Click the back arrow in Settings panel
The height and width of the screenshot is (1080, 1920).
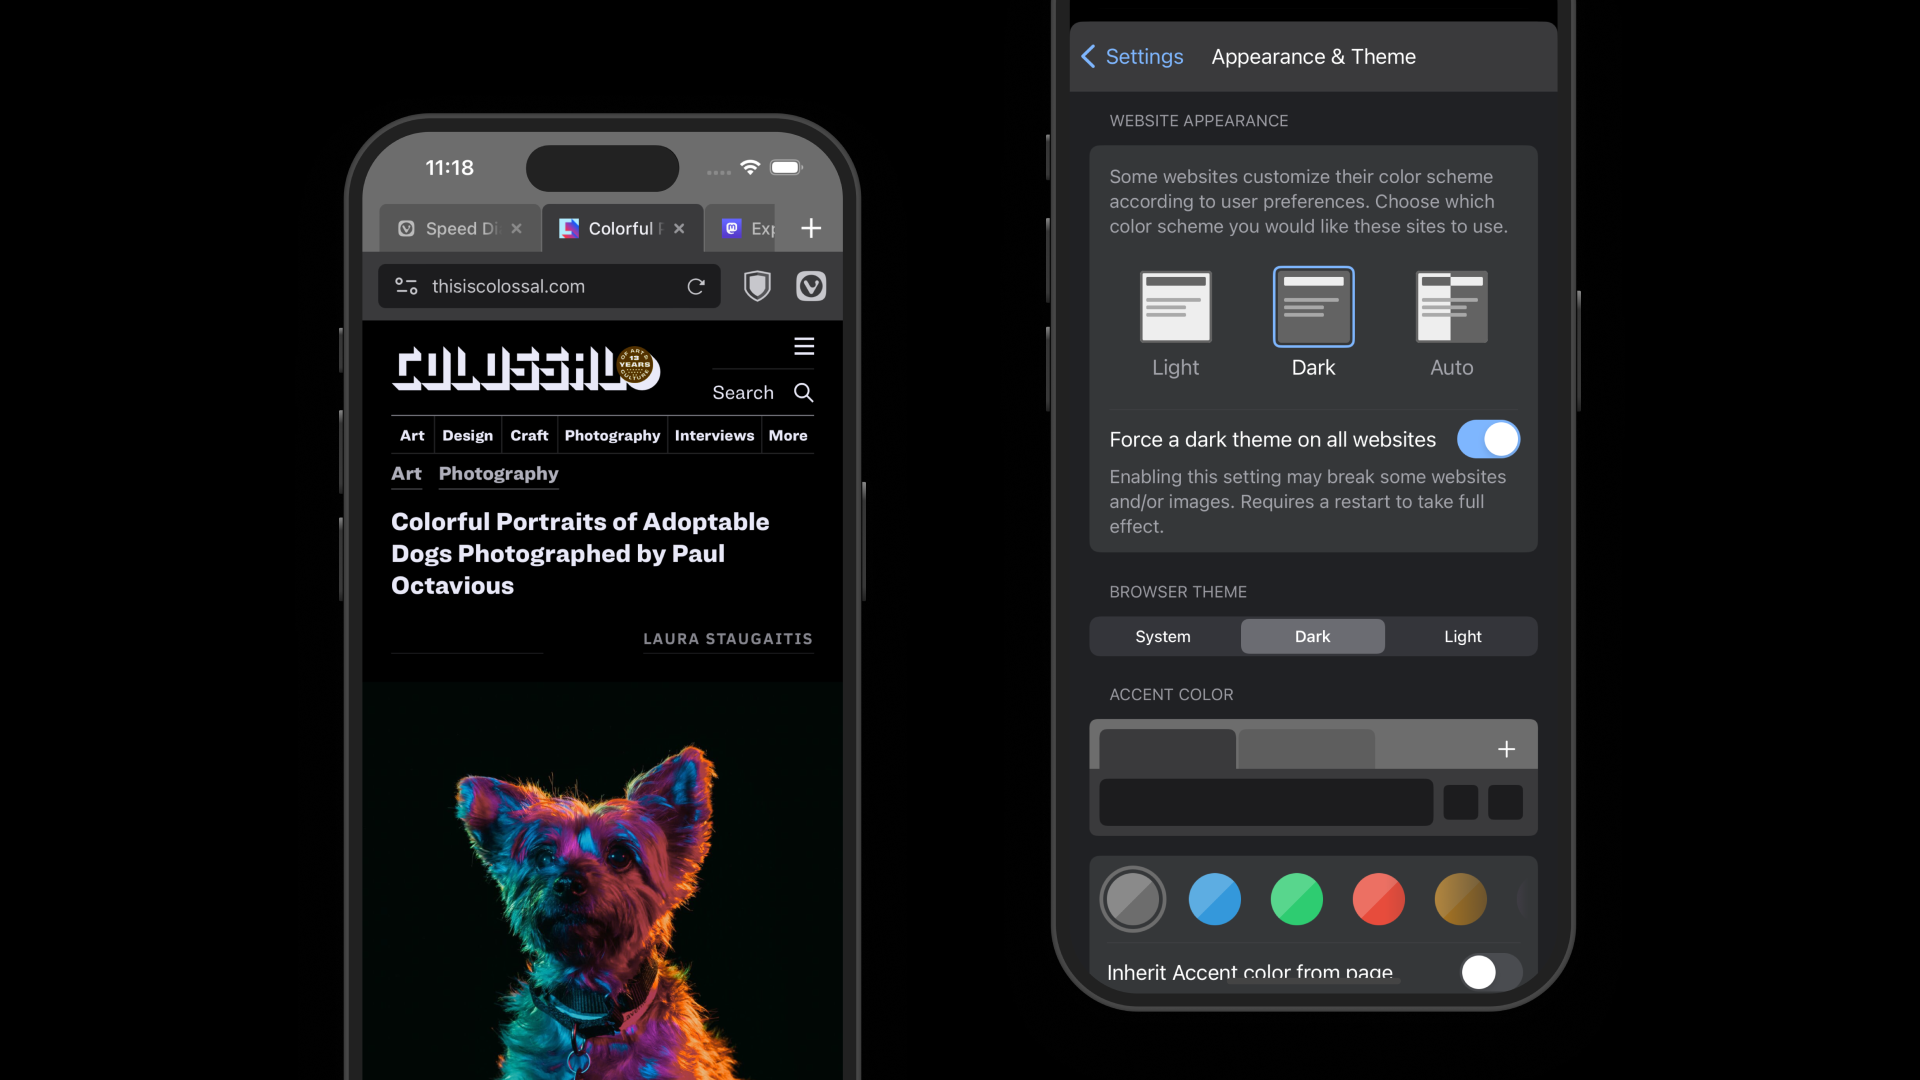pos(1089,55)
